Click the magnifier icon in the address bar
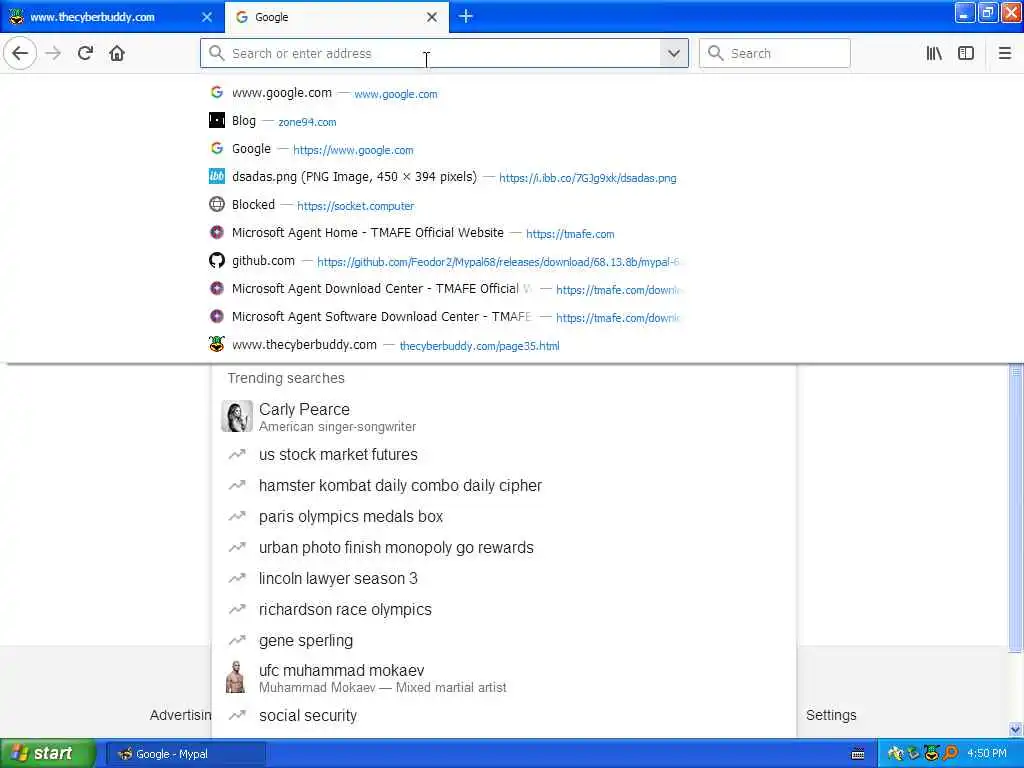This screenshot has width=1024, height=768. click(216, 53)
